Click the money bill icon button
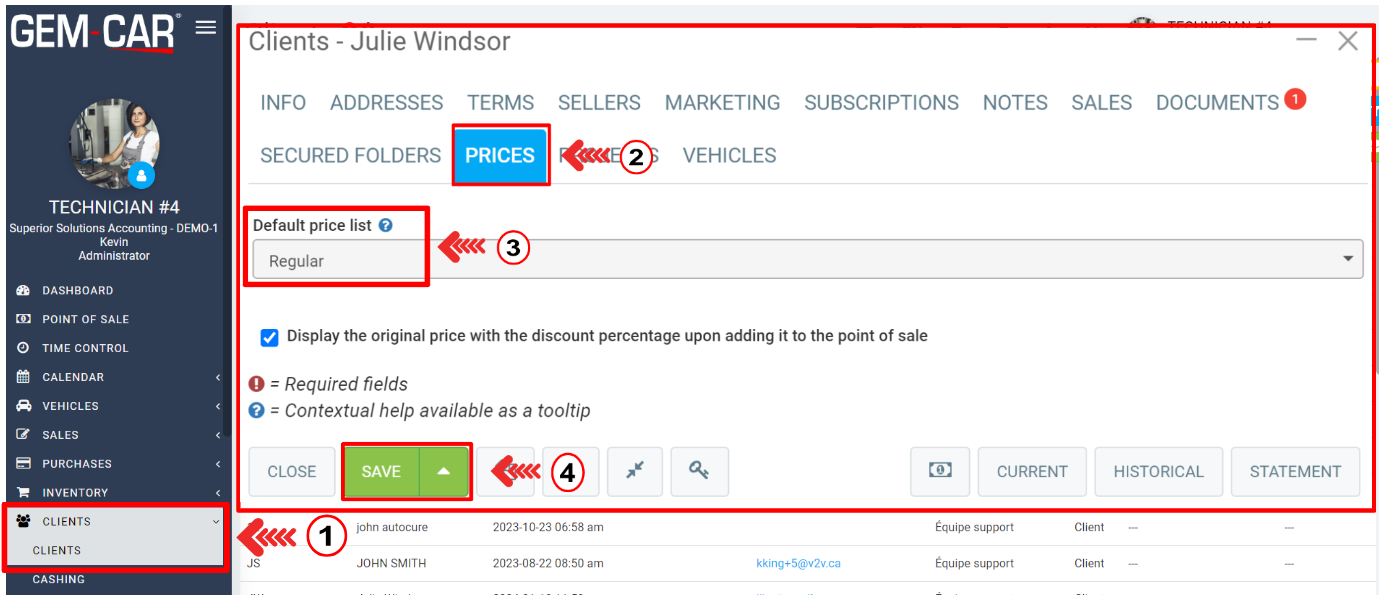Viewport: 1379px width, 599px height. point(939,471)
